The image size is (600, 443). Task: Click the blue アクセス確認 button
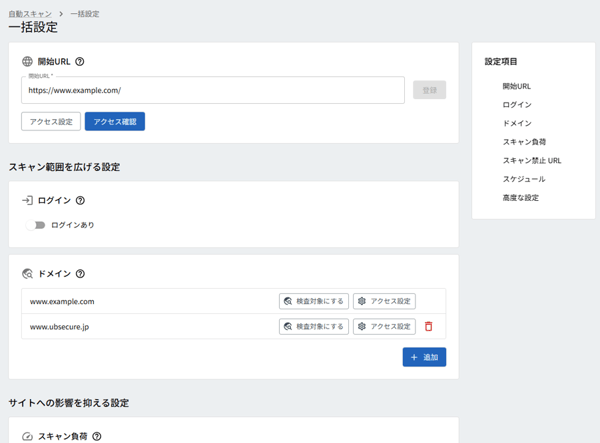coord(115,121)
